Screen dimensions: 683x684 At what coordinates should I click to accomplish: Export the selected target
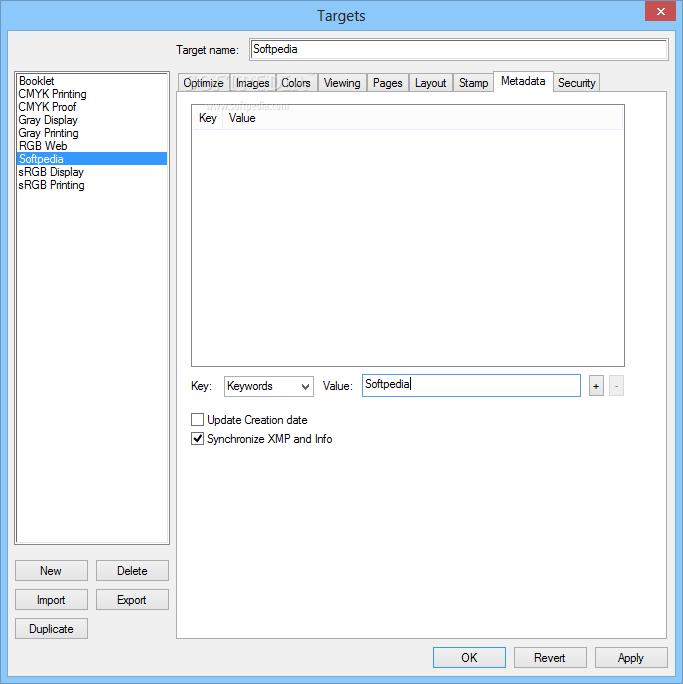click(132, 600)
